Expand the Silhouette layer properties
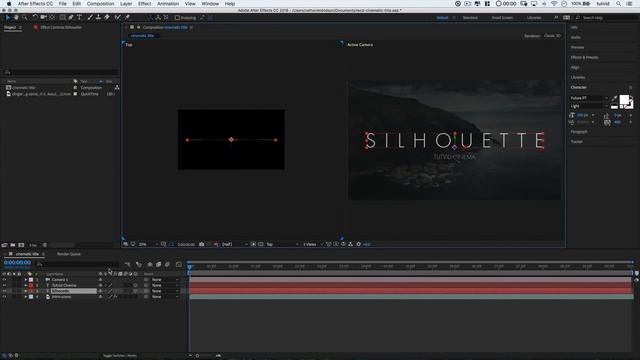 pos(26,291)
